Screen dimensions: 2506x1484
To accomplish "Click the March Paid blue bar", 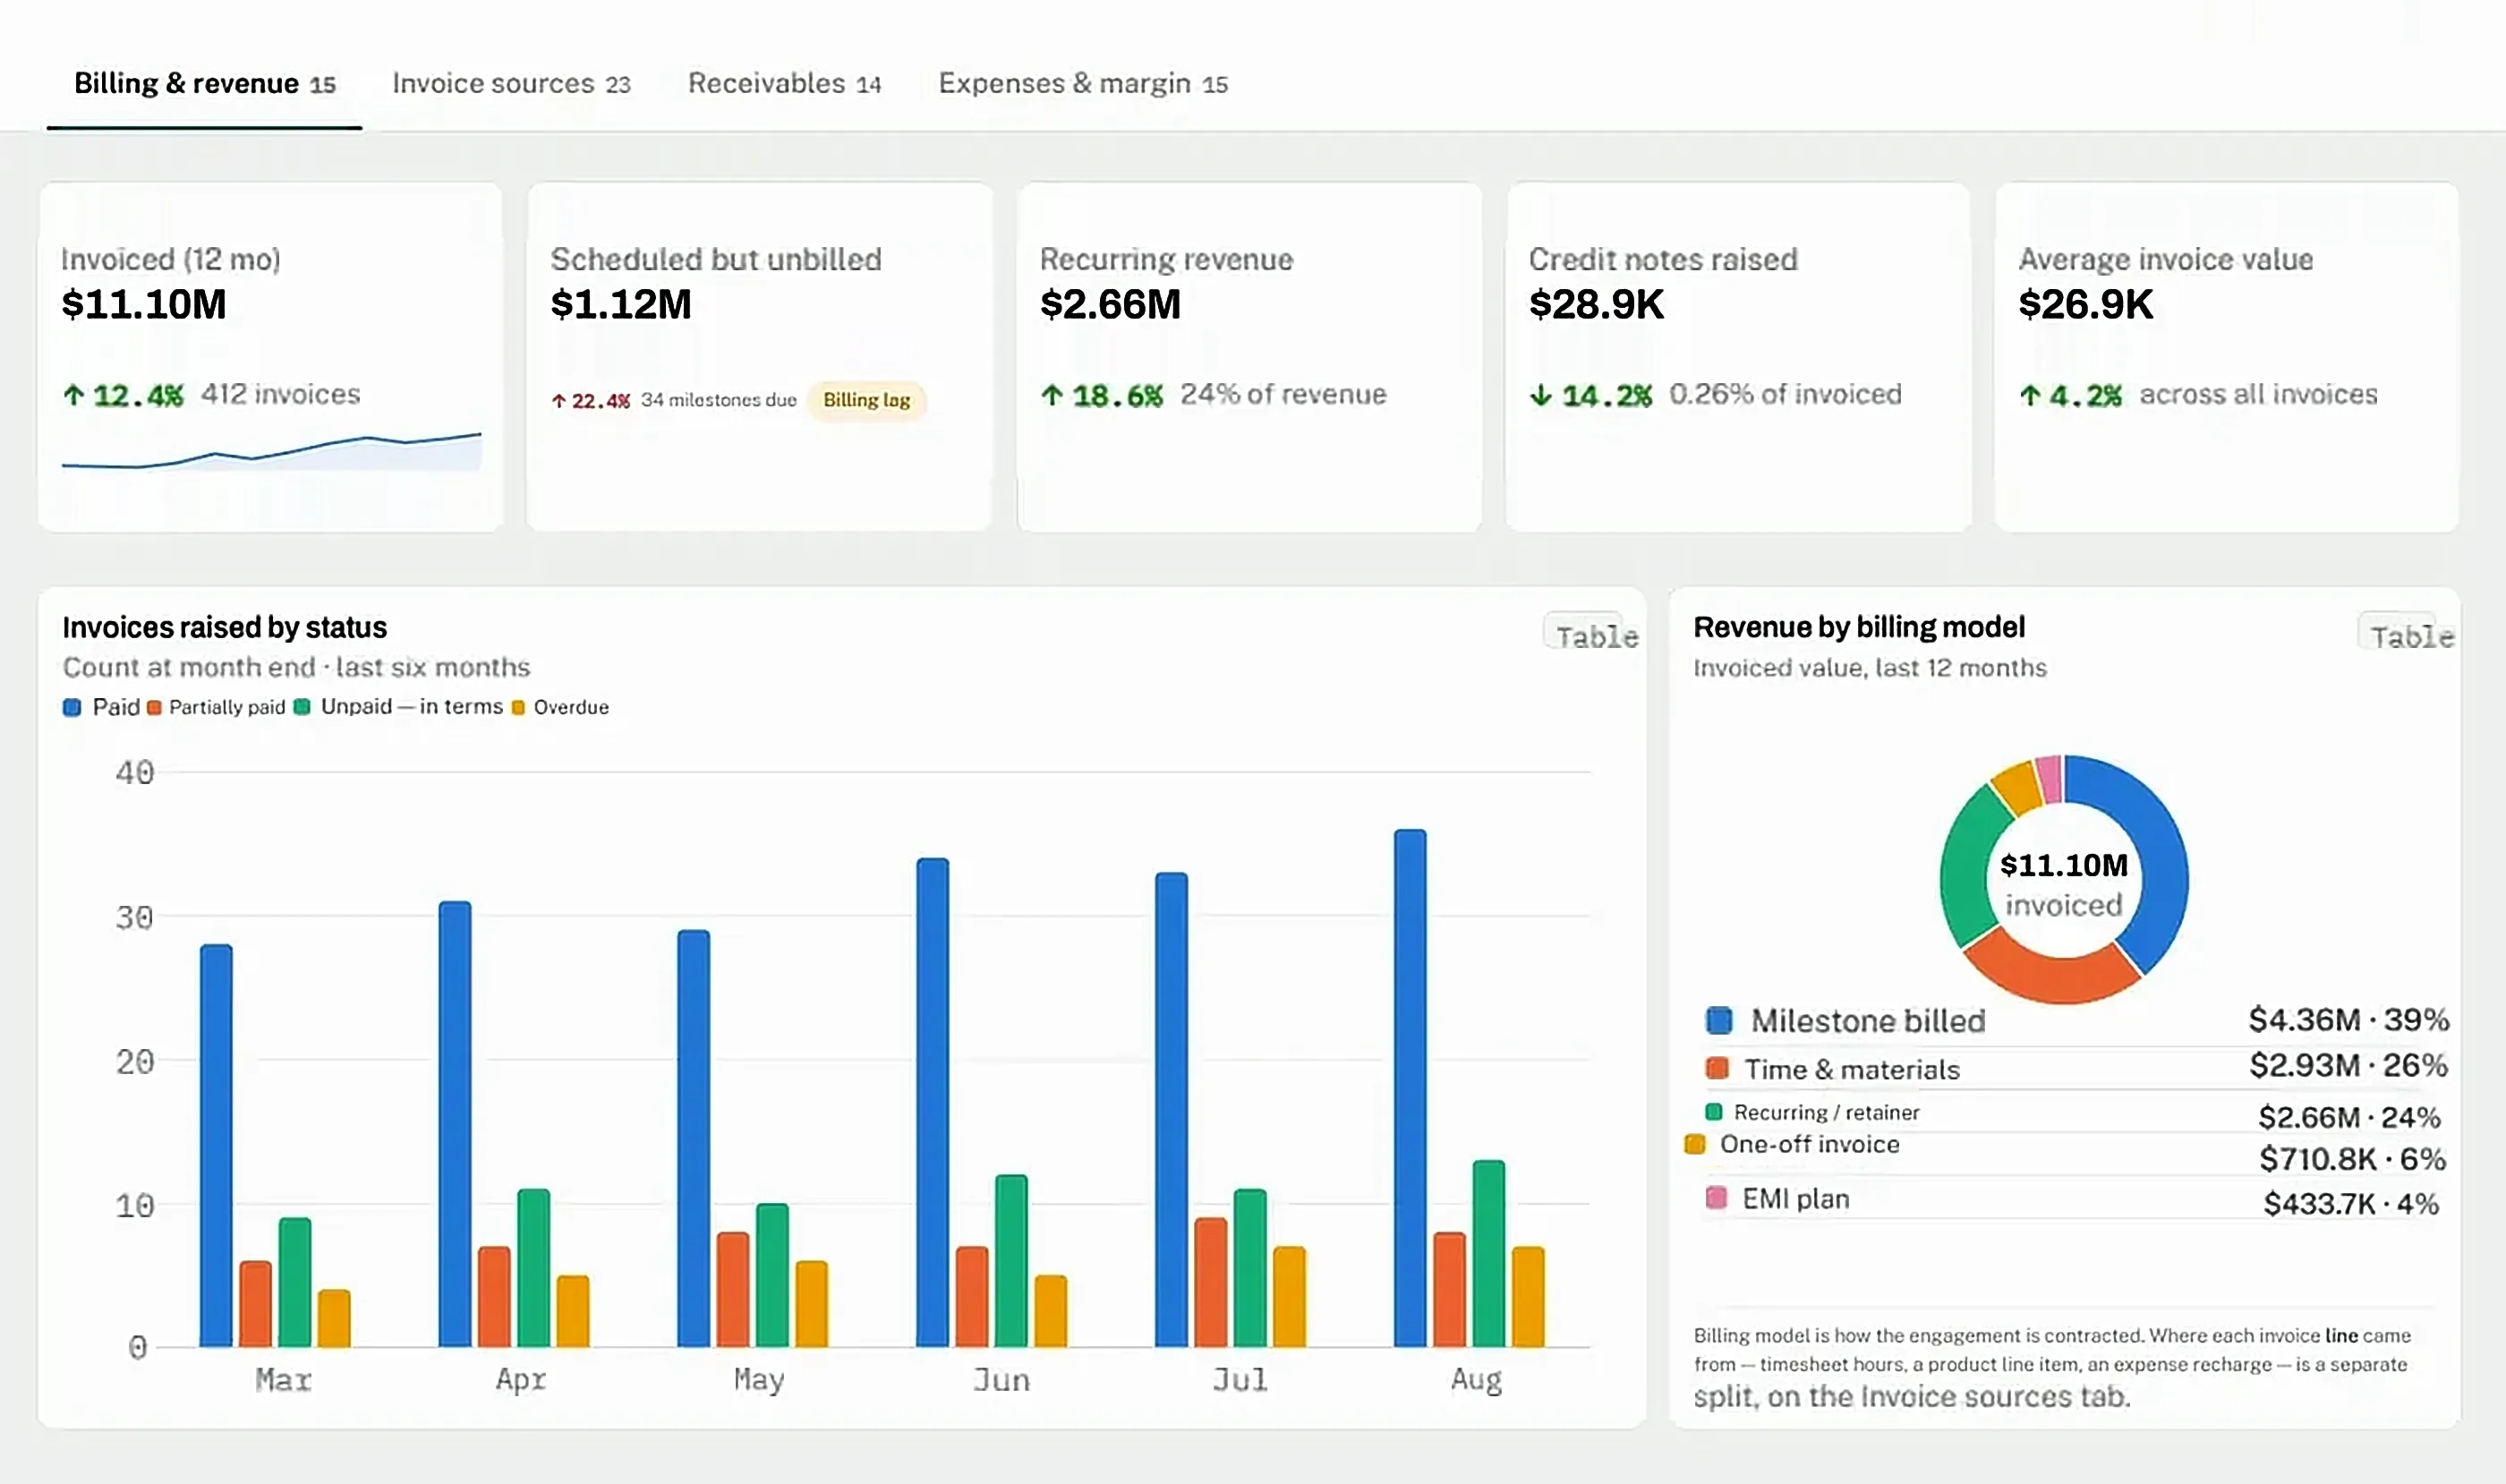I will click(216, 1146).
